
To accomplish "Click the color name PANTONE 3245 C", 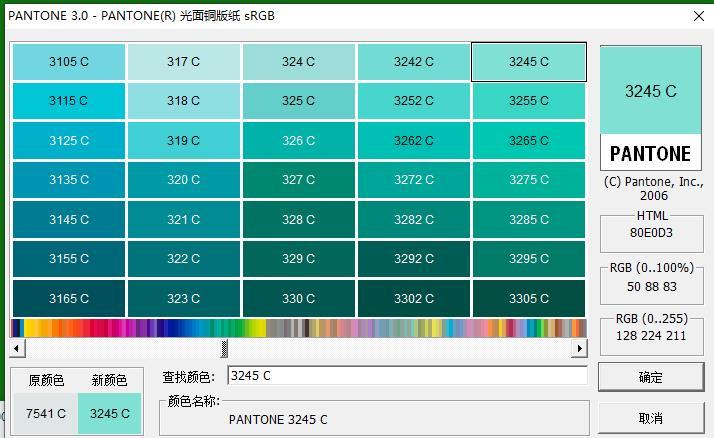I will click(278, 420).
